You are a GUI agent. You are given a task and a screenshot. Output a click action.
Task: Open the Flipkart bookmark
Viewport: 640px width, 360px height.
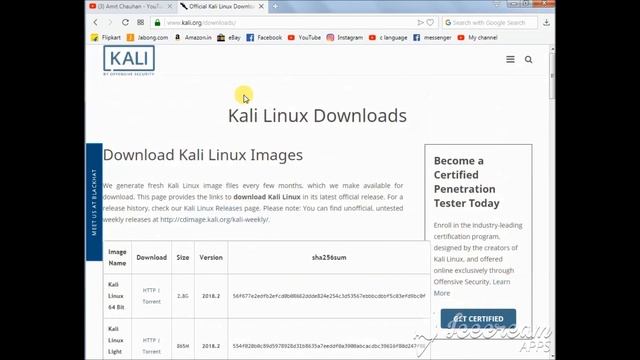tap(106, 38)
